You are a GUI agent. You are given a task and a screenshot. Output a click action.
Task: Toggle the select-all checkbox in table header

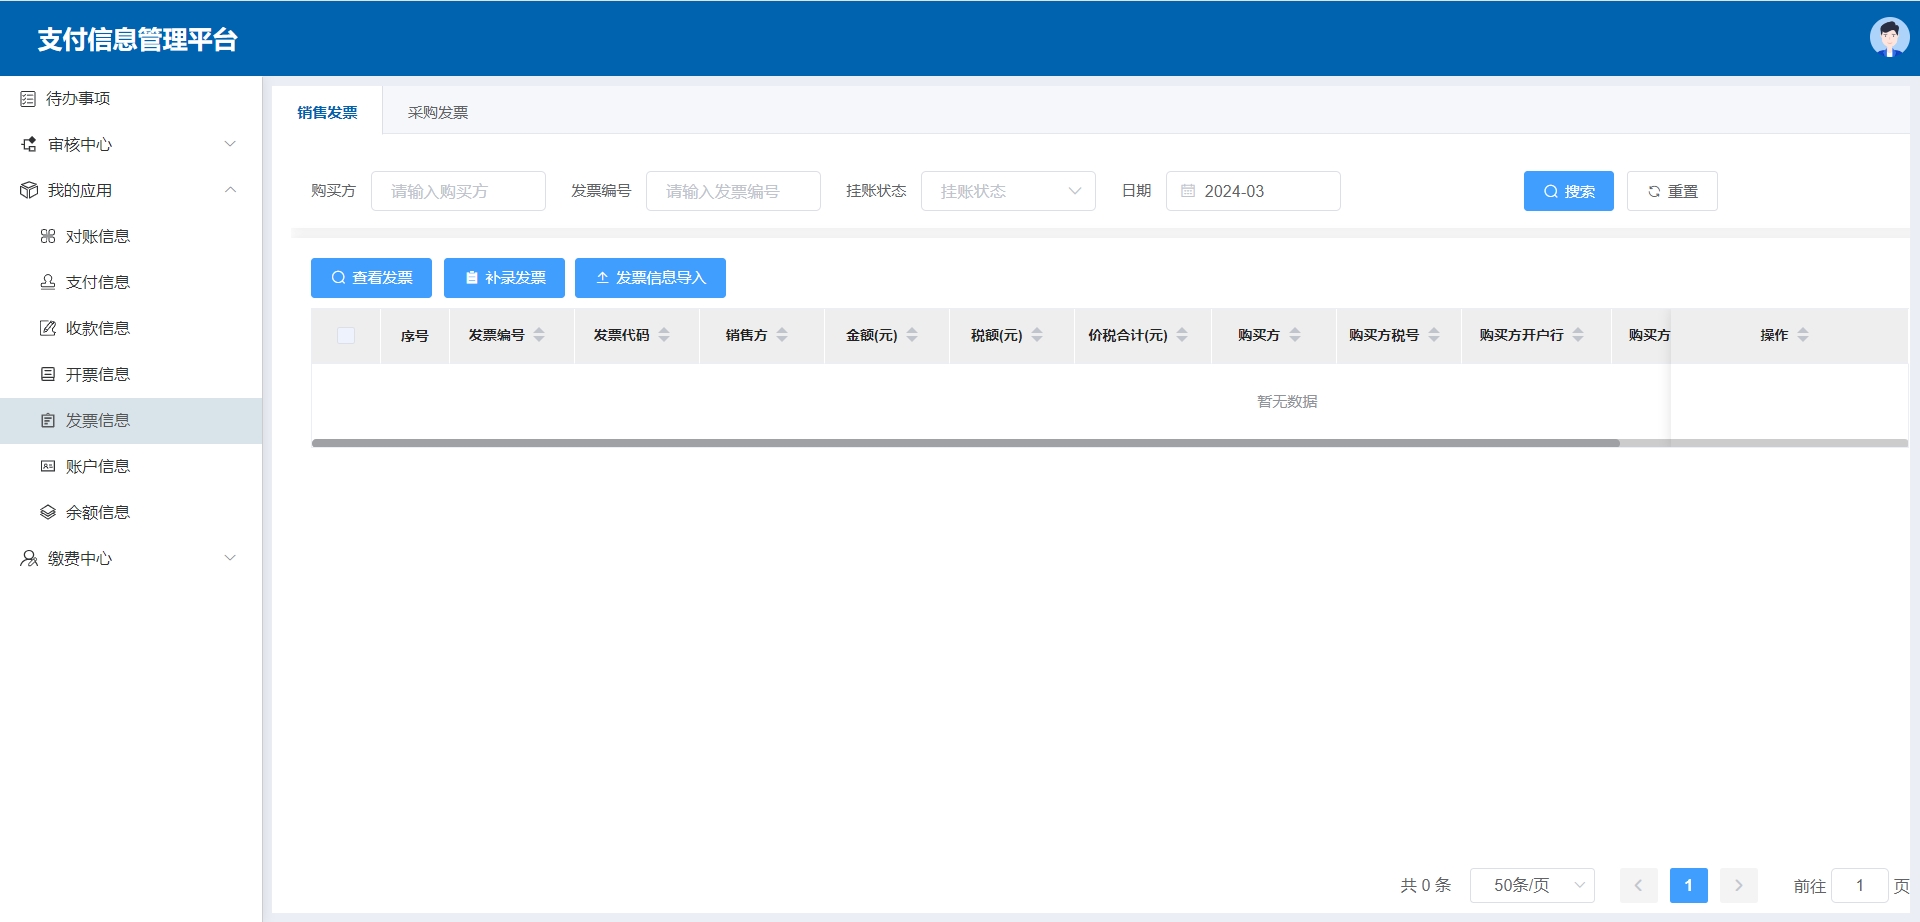(346, 336)
